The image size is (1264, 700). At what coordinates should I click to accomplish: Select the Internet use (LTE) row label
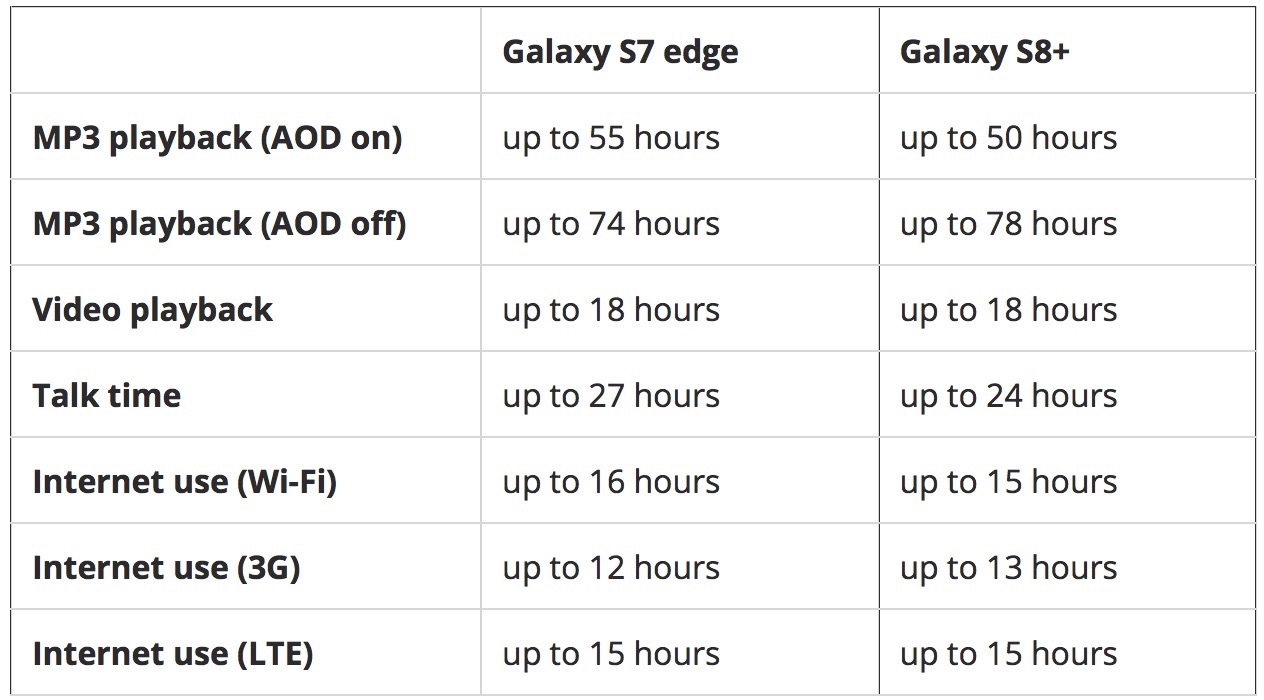tap(173, 654)
